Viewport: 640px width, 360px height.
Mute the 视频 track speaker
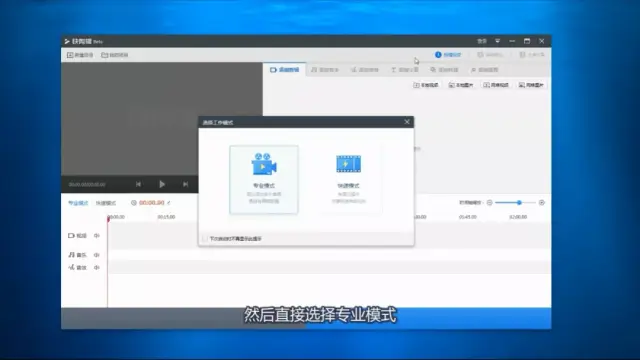97,236
